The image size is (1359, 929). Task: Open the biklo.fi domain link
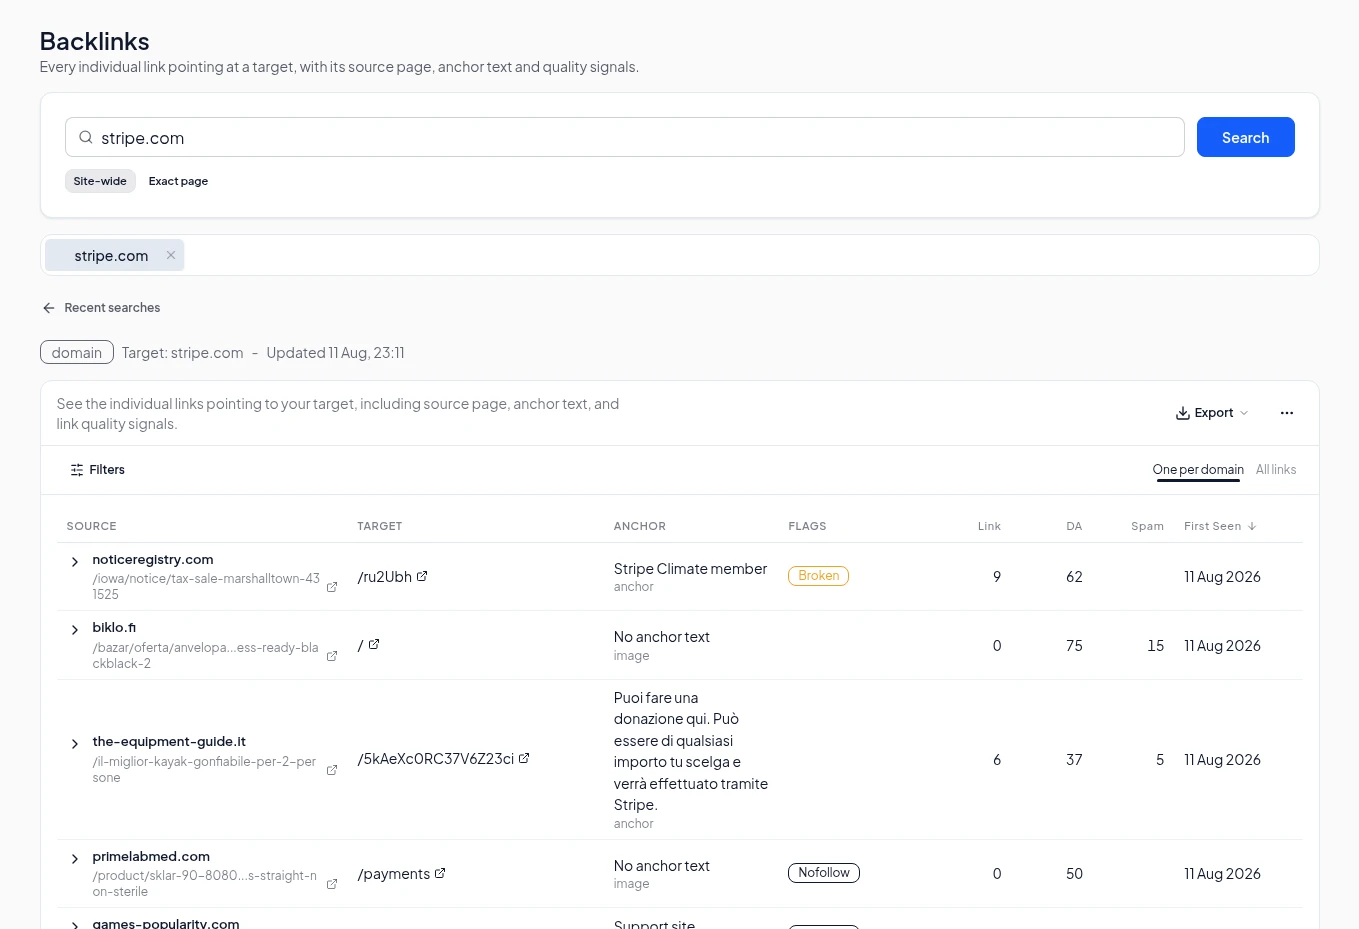click(x=114, y=628)
